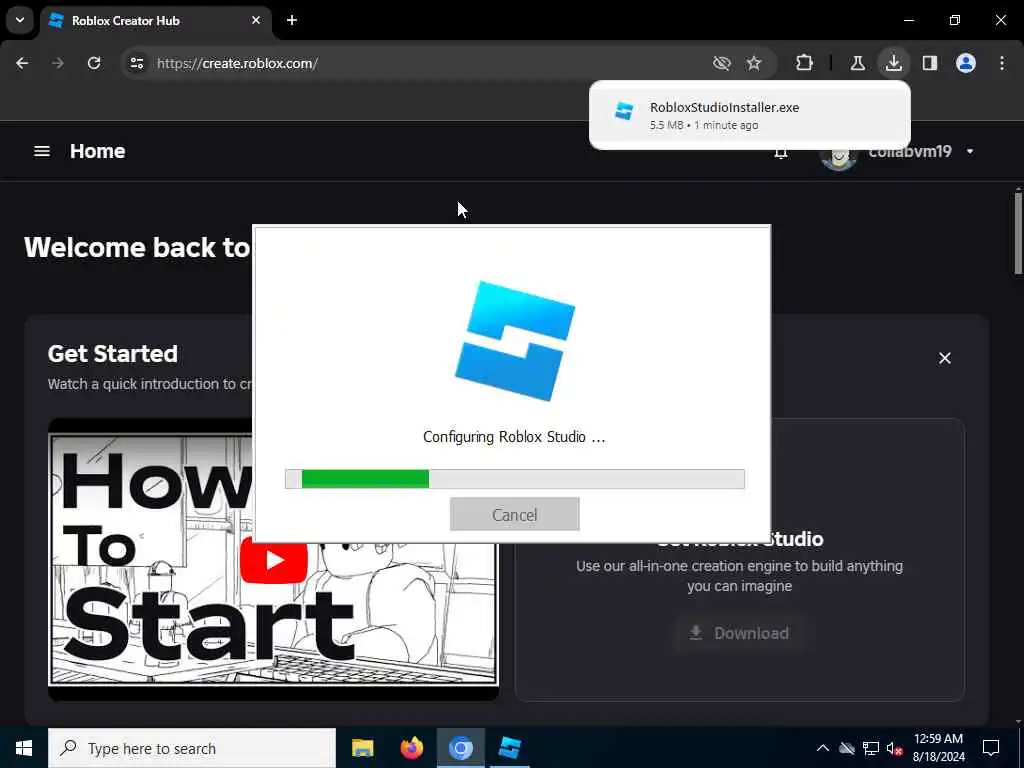This screenshot has width=1024, height=768.
Task: Open the tab search dropdown arrow
Action: click(20, 20)
